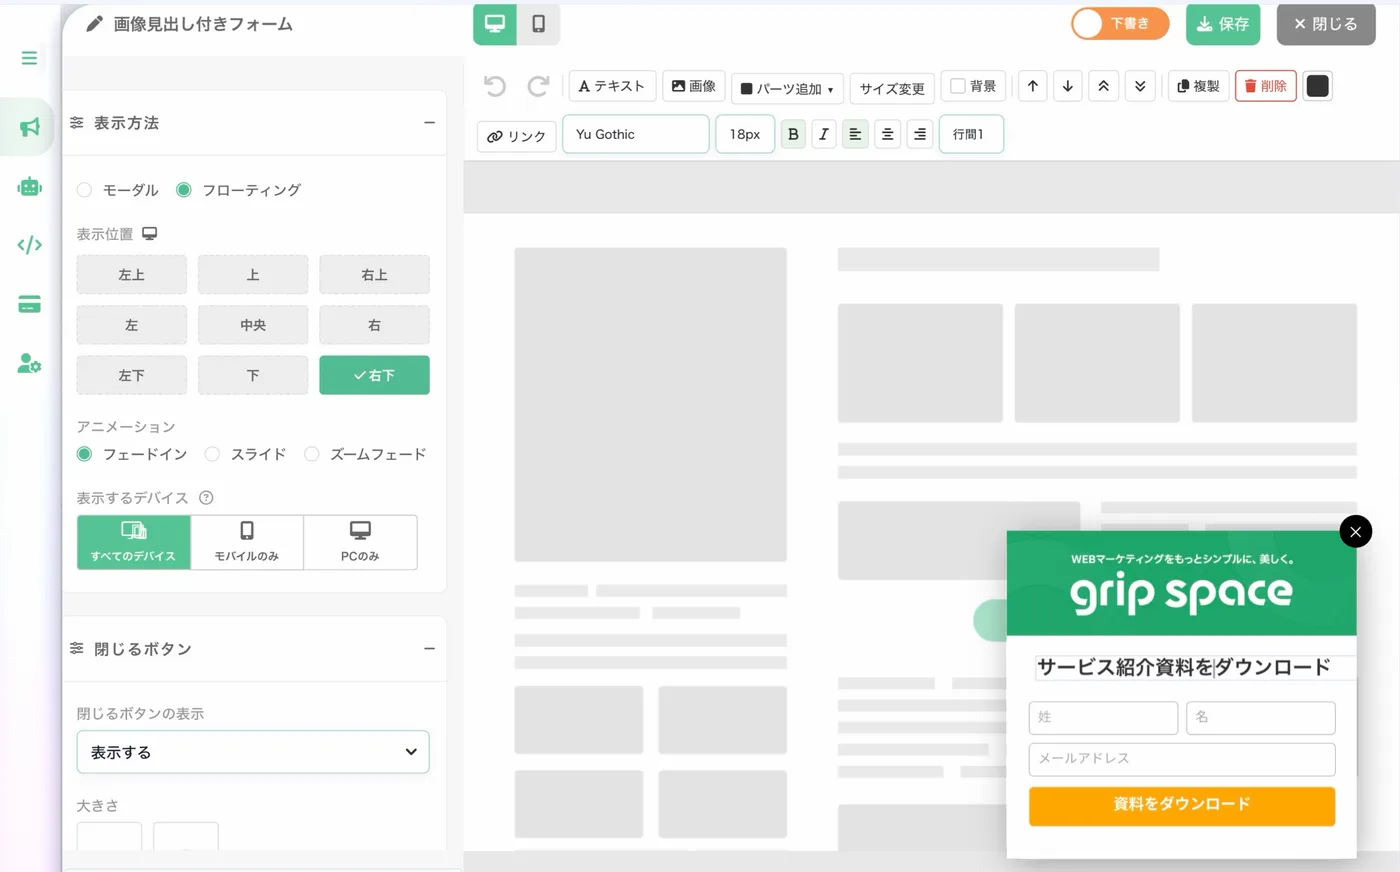Open the パーツ追加 dropdown
This screenshot has width=1400, height=872.
pyautogui.click(x=787, y=88)
